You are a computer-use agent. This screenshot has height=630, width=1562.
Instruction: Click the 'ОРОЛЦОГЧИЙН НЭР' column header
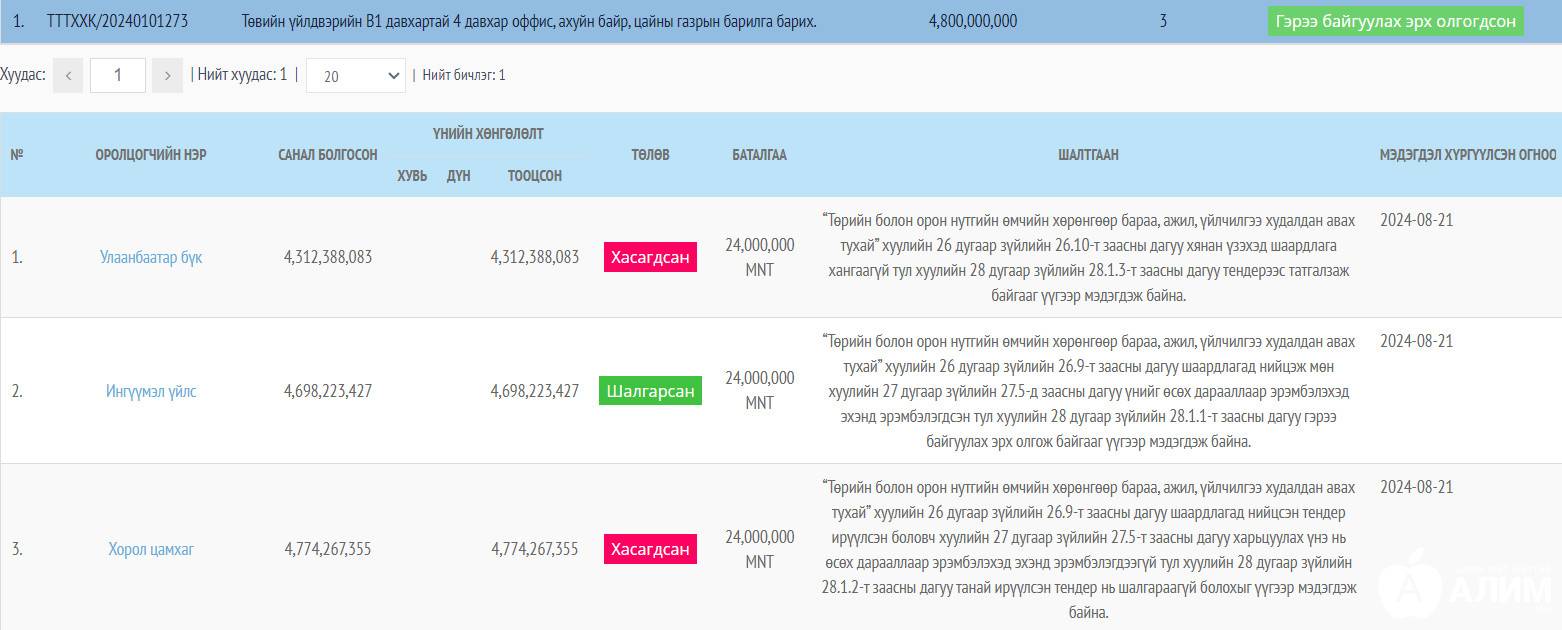(151, 155)
